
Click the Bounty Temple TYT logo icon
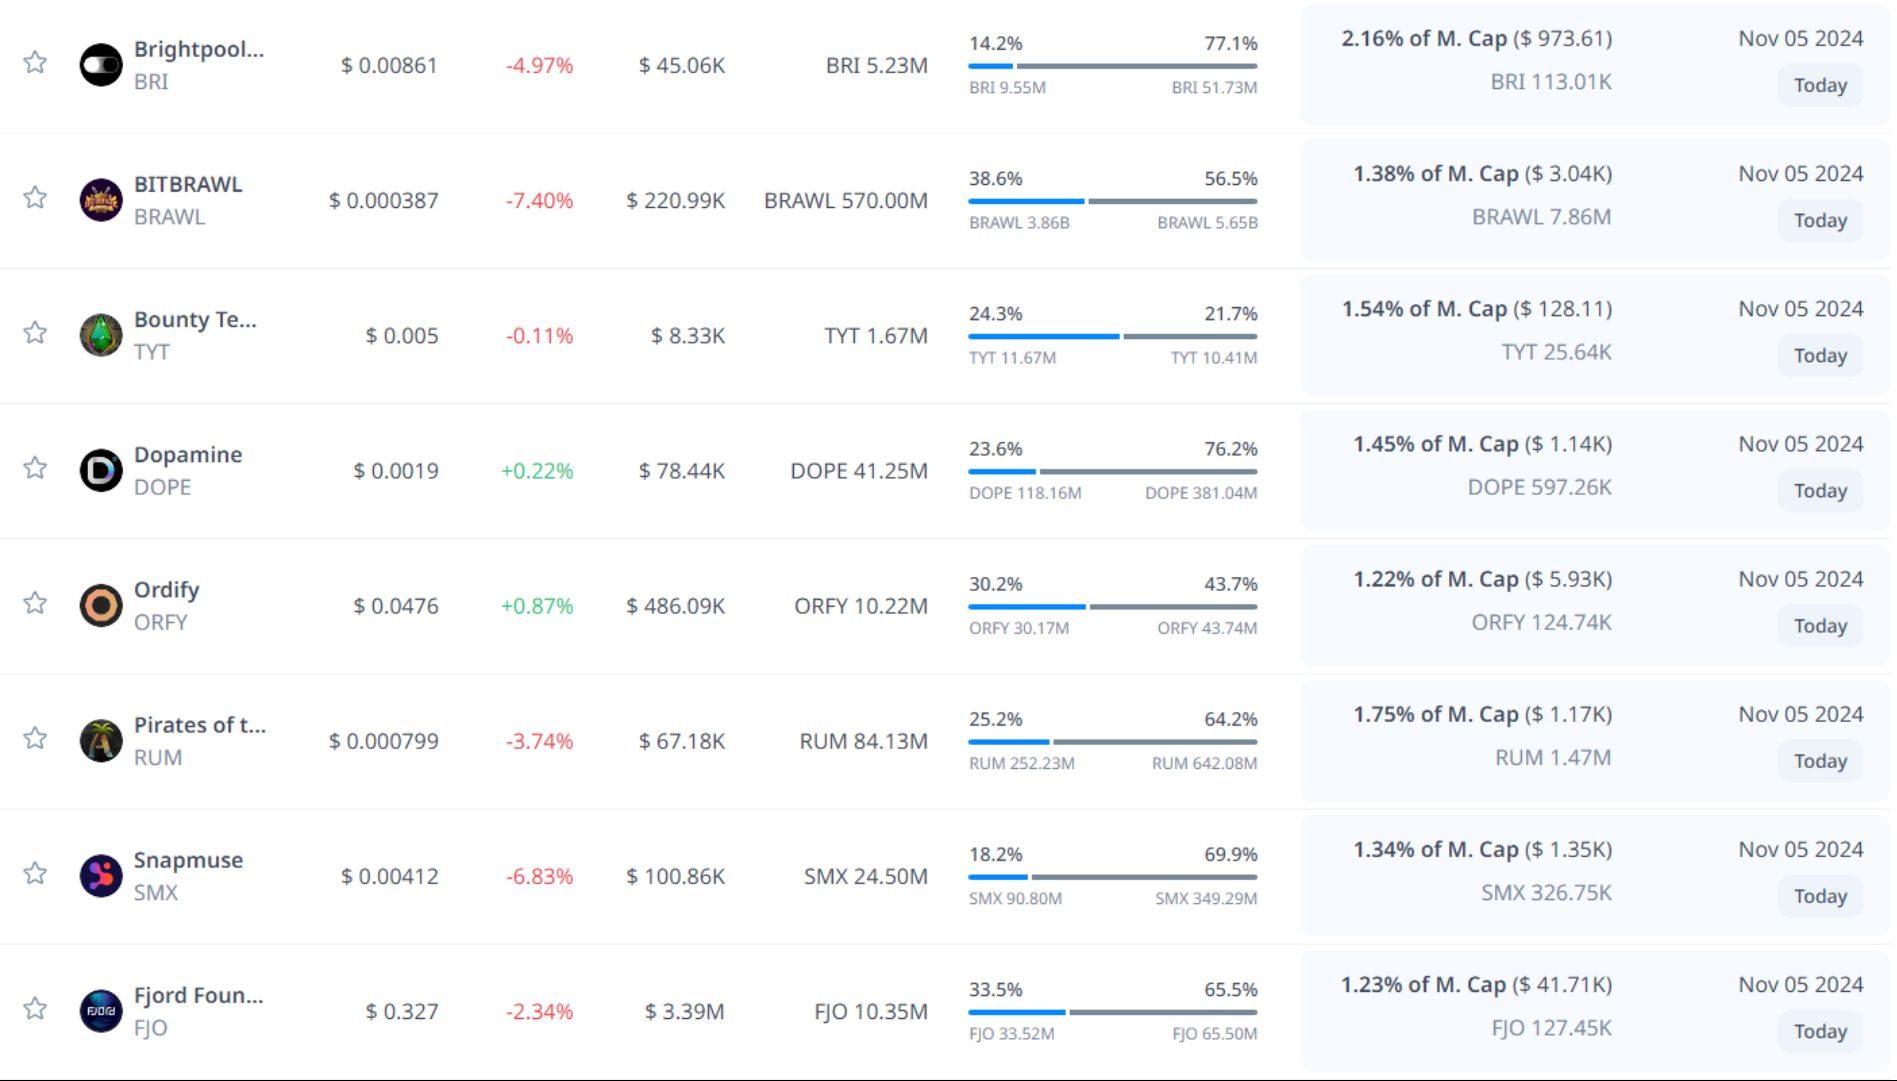pos(101,335)
